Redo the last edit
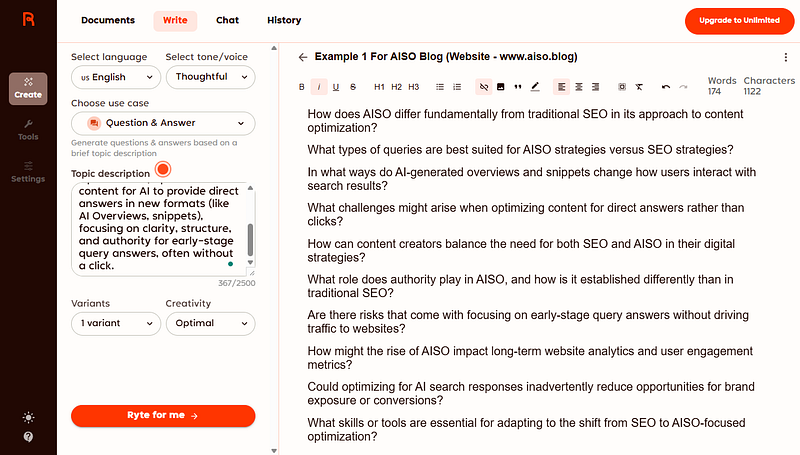Viewport: 800px width, 455px height. click(x=683, y=87)
